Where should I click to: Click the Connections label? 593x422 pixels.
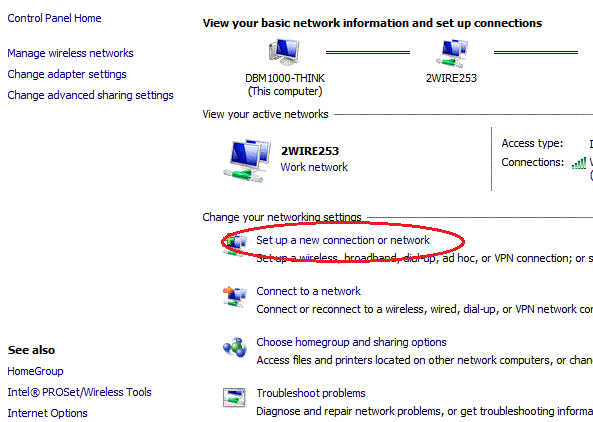coord(532,162)
